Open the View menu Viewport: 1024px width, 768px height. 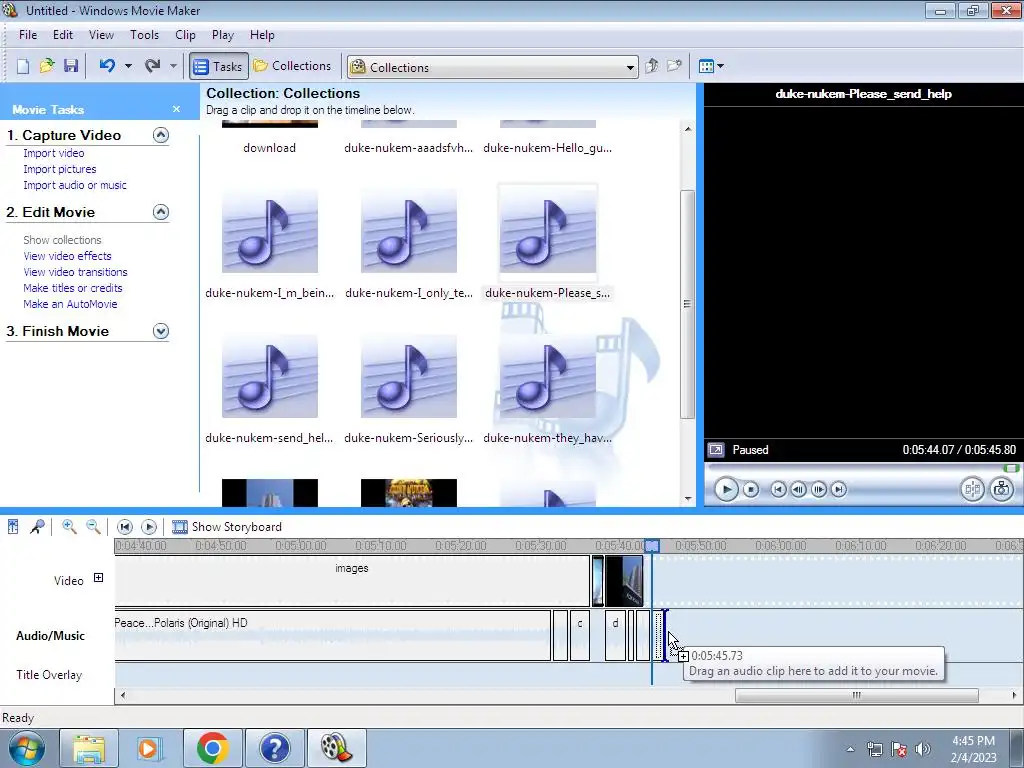tap(101, 35)
